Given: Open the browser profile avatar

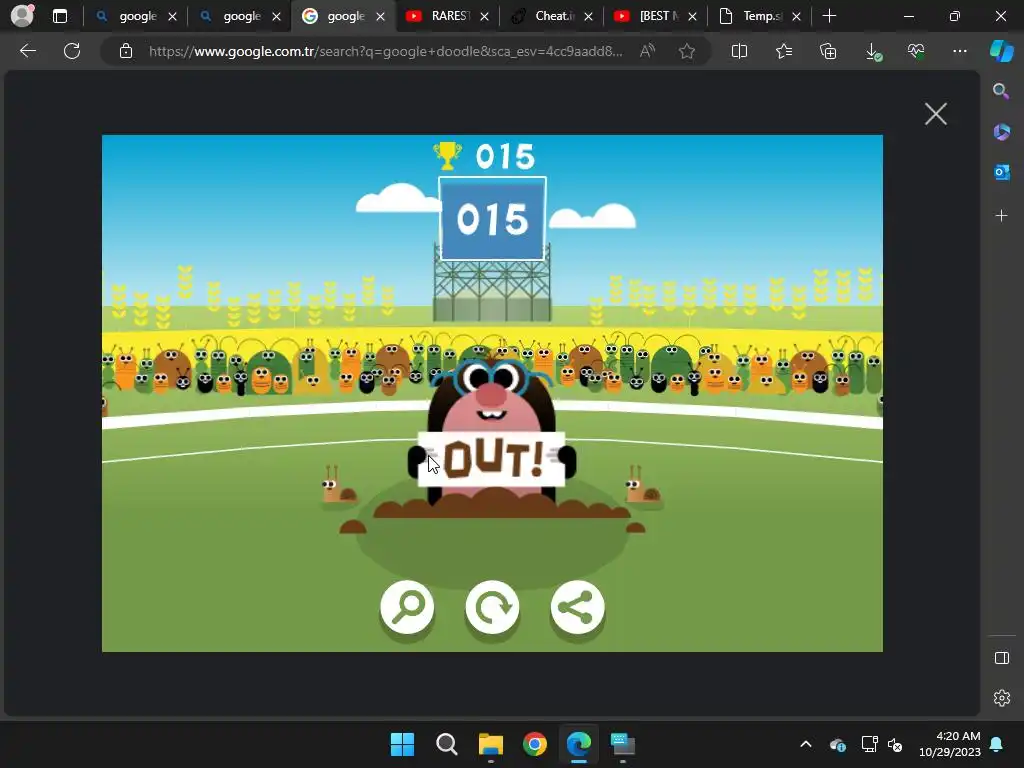Looking at the screenshot, I should point(22,16).
